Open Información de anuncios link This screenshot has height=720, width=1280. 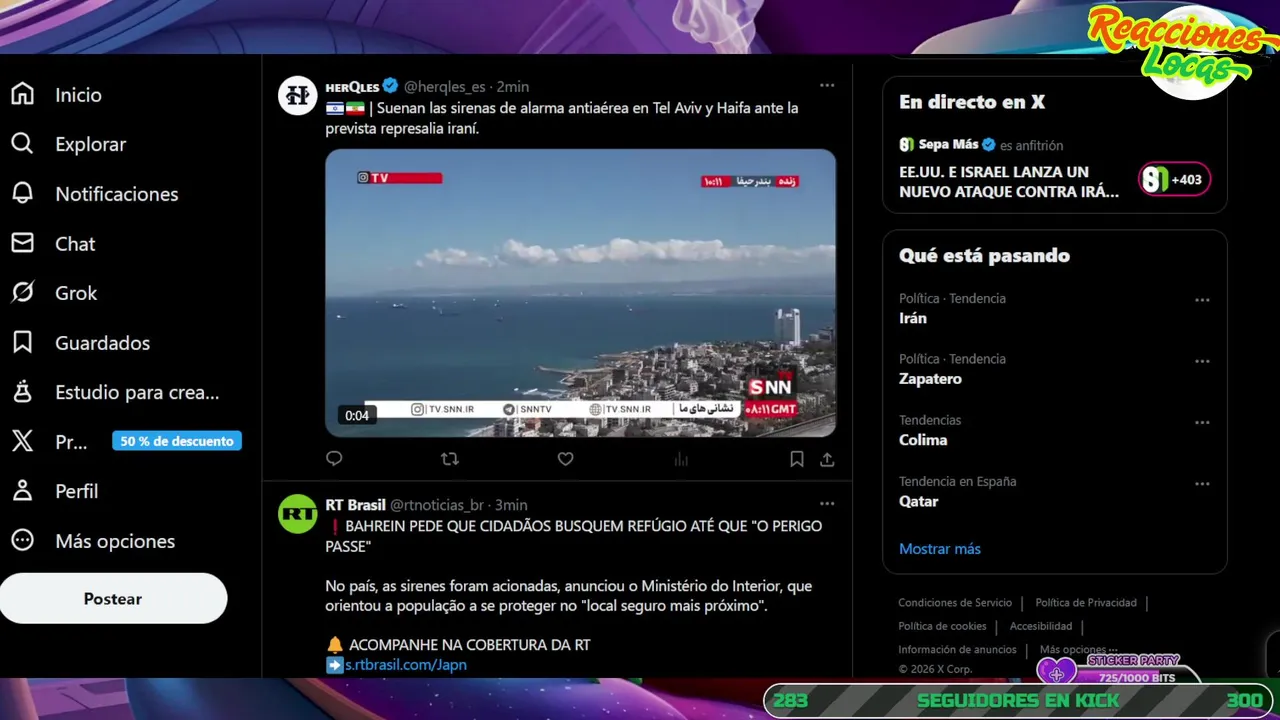tap(957, 650)
